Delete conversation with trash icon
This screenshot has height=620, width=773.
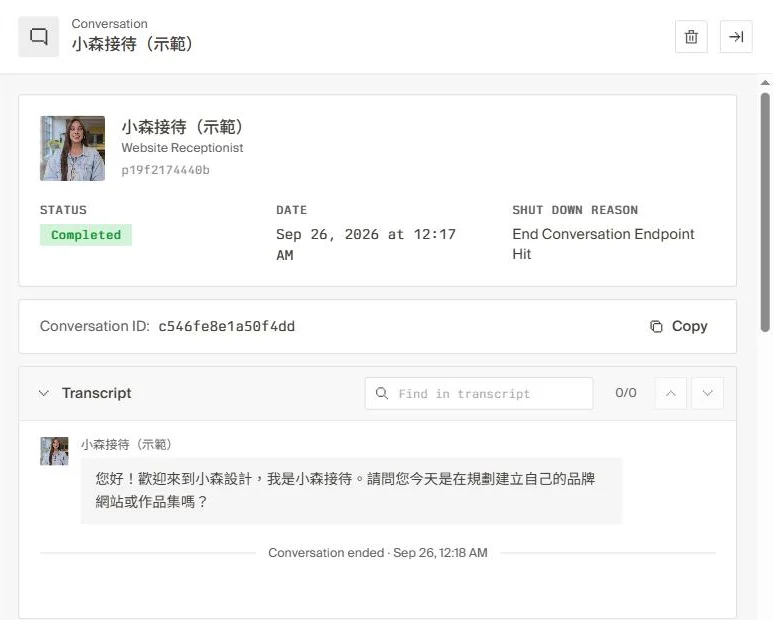[x=691, y=36]
